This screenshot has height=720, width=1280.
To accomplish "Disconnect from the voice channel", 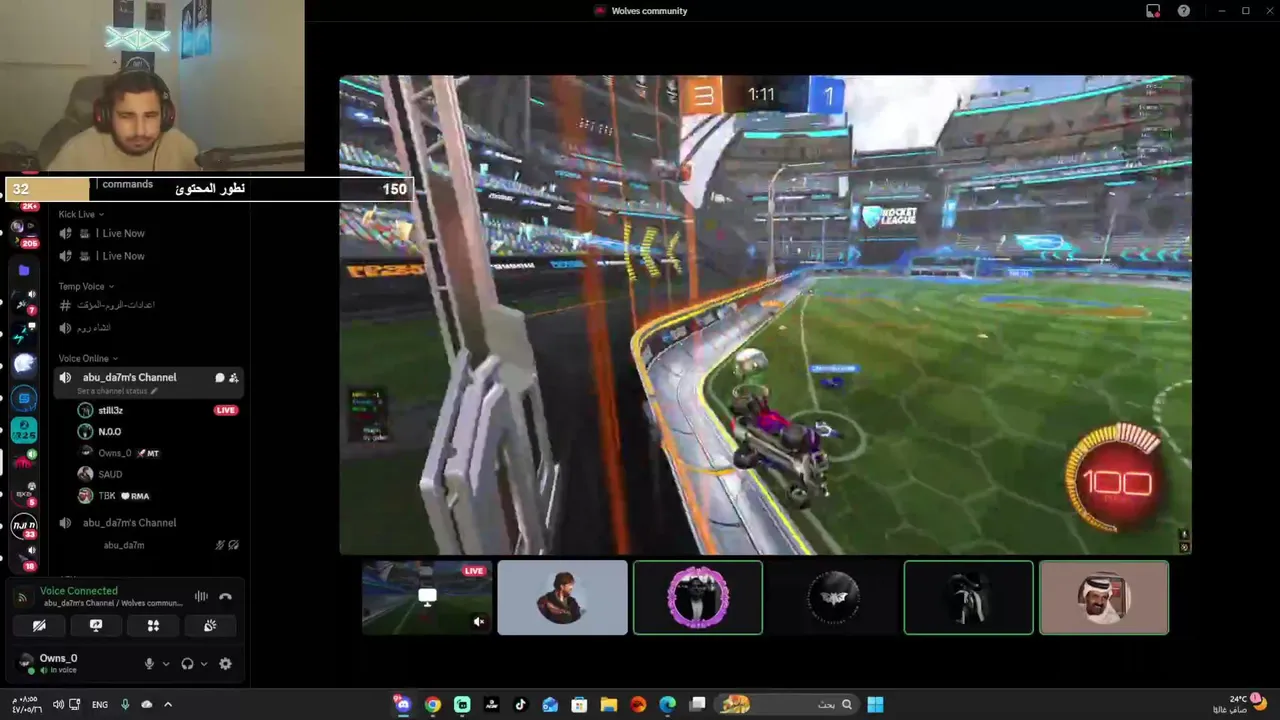I will tap(225, 597).
